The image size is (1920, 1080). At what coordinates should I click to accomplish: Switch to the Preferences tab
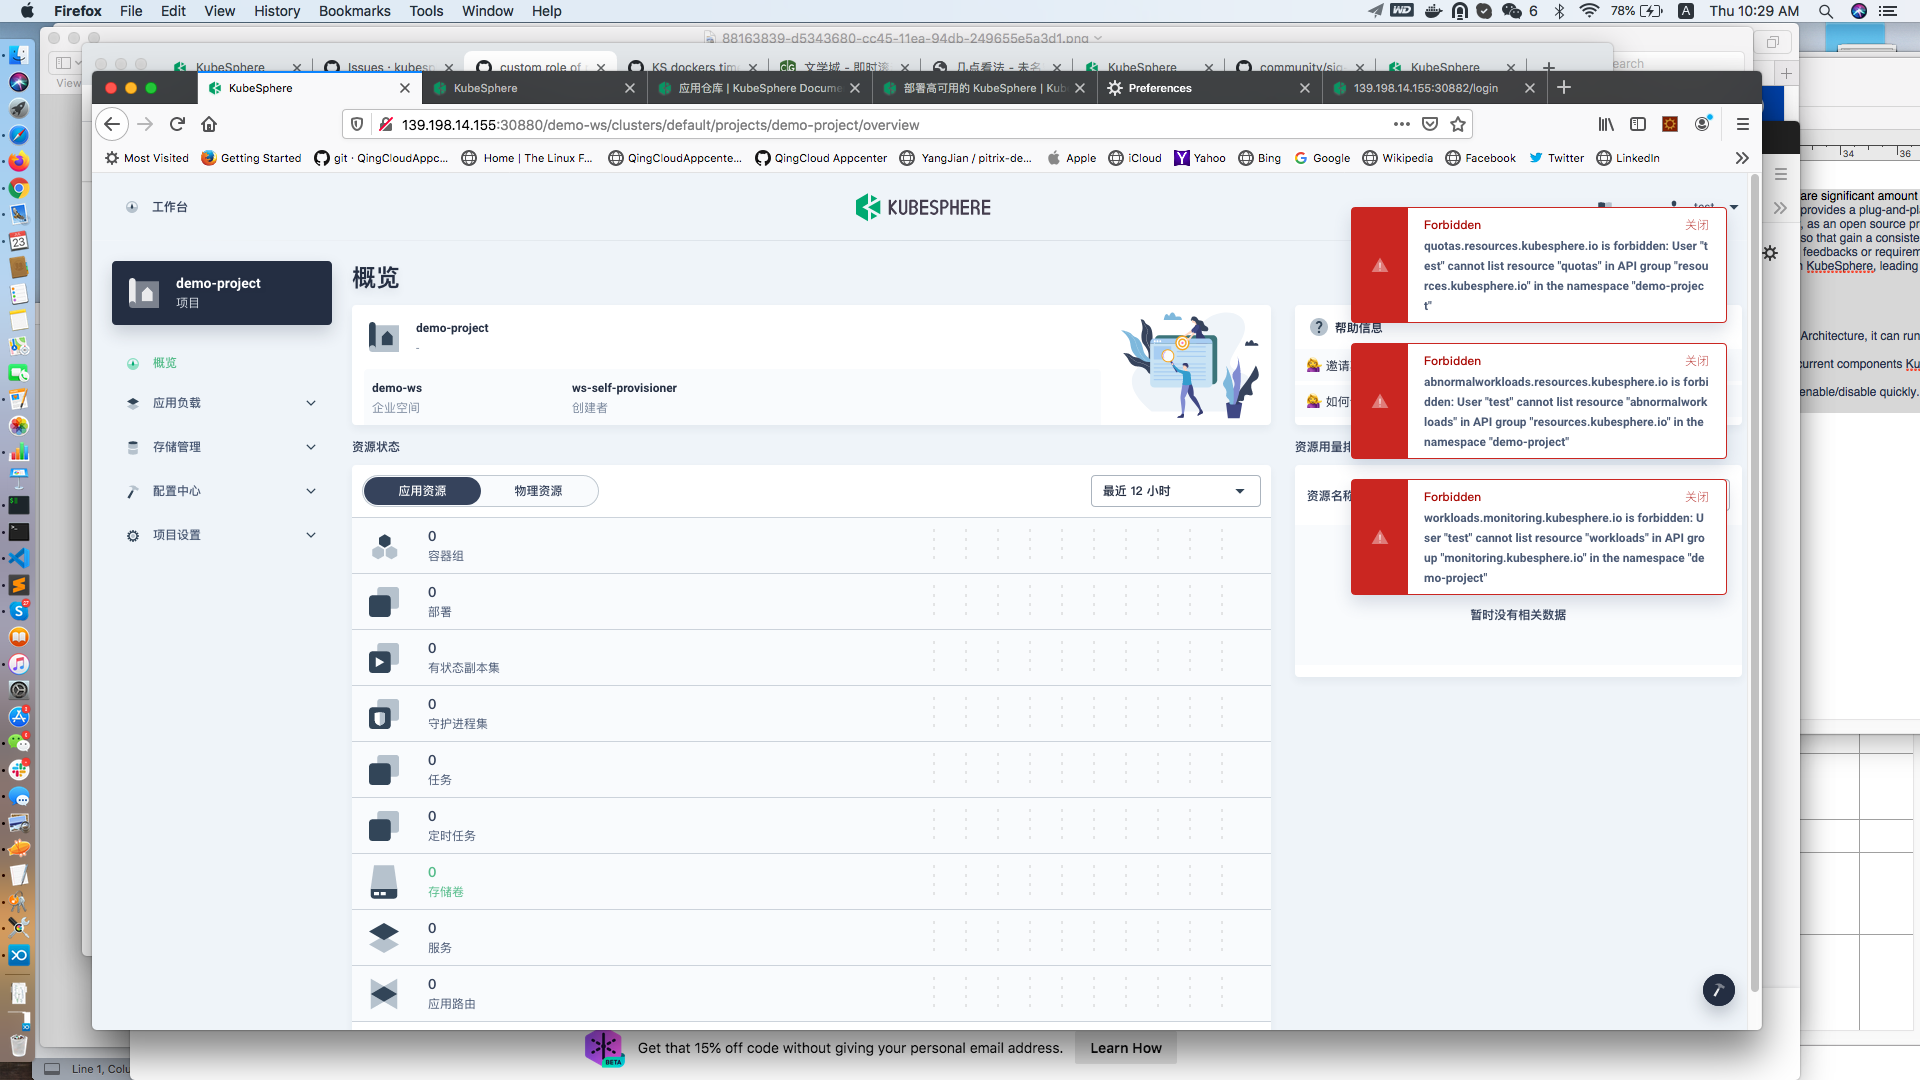(1209, 88)
